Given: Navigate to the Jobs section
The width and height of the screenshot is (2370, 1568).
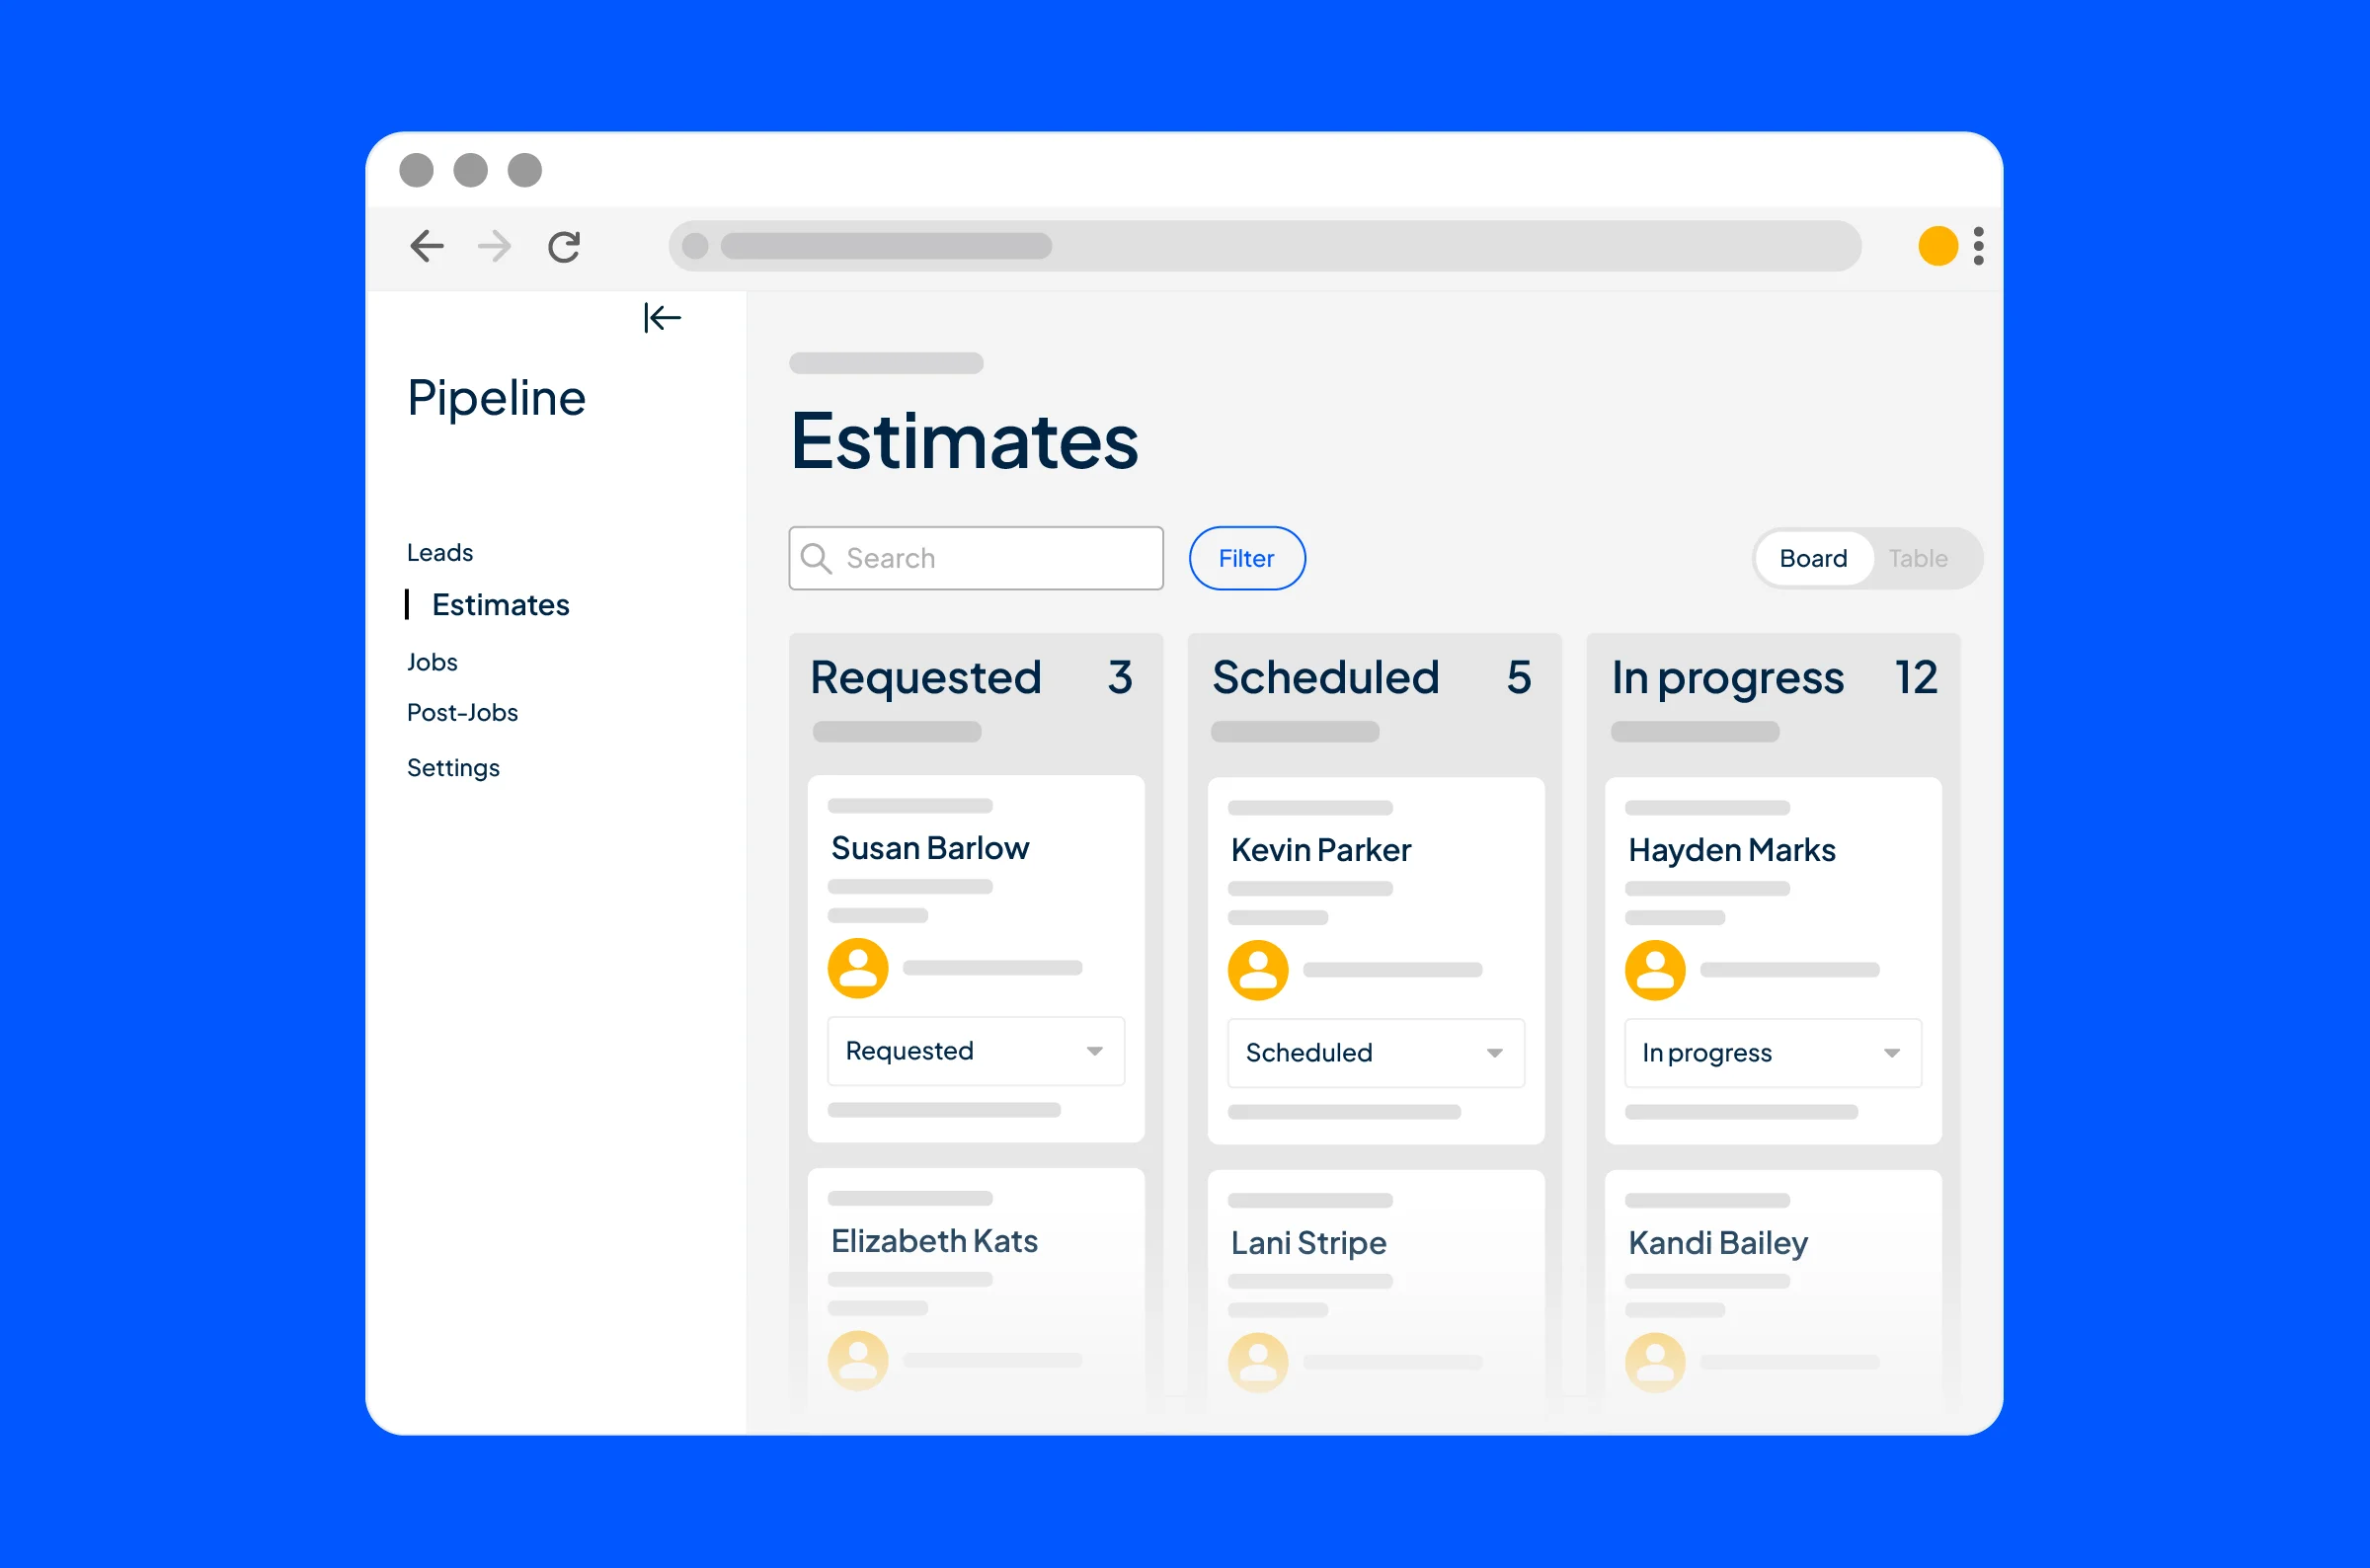Looking at the screenshot, I should click(432, 661).
